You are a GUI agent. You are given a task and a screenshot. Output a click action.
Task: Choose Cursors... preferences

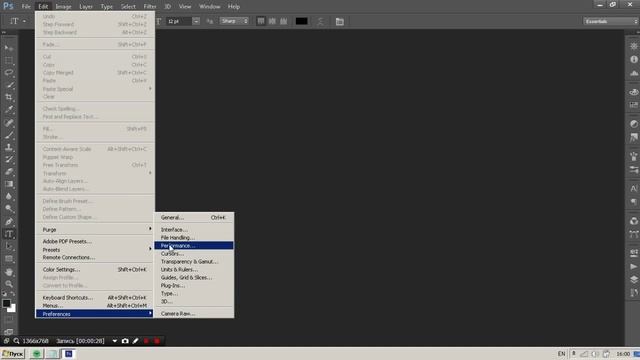[x=194, y=253]
